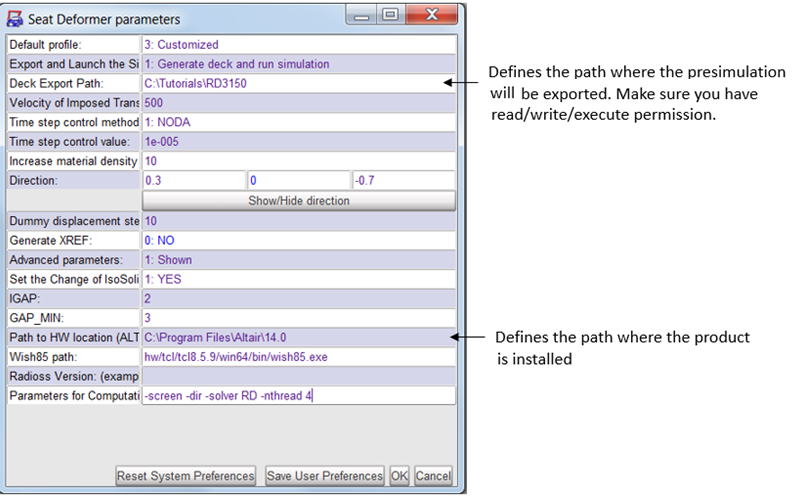Edit the IGAP value field

pyautogui.click(x=298, y=298)
